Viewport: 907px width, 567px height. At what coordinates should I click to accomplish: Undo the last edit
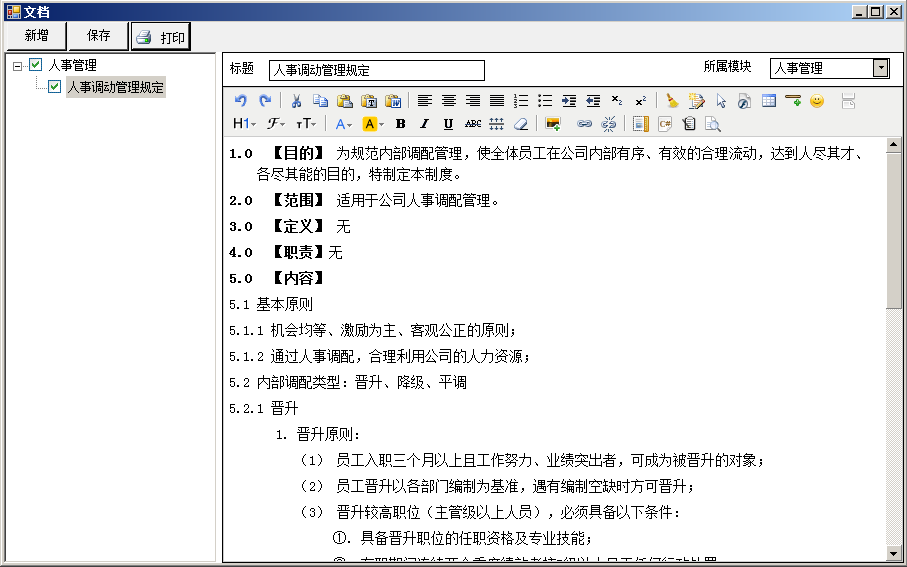241,101
